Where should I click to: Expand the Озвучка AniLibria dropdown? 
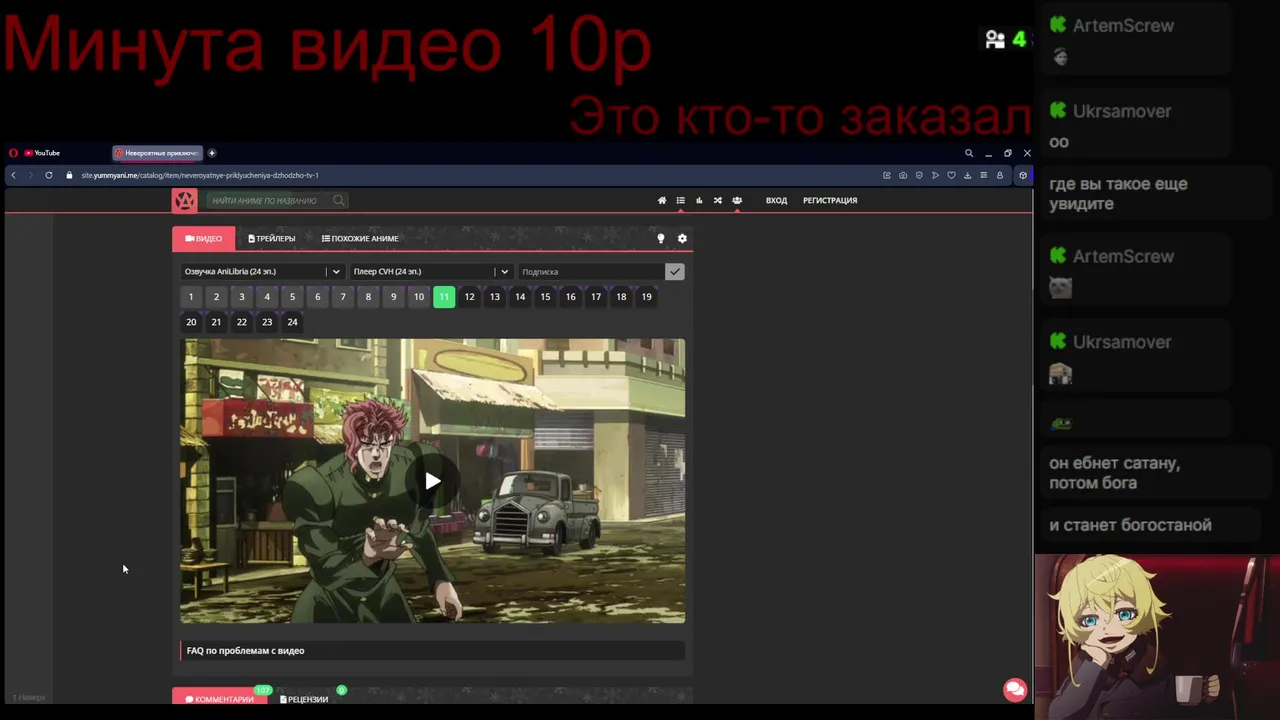pos(262,271)
